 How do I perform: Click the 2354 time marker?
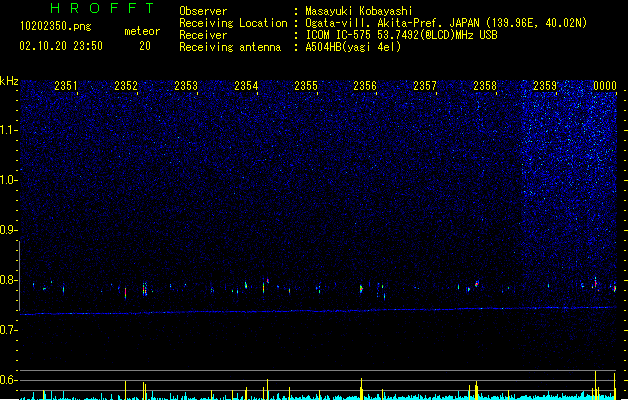(246, 85)
